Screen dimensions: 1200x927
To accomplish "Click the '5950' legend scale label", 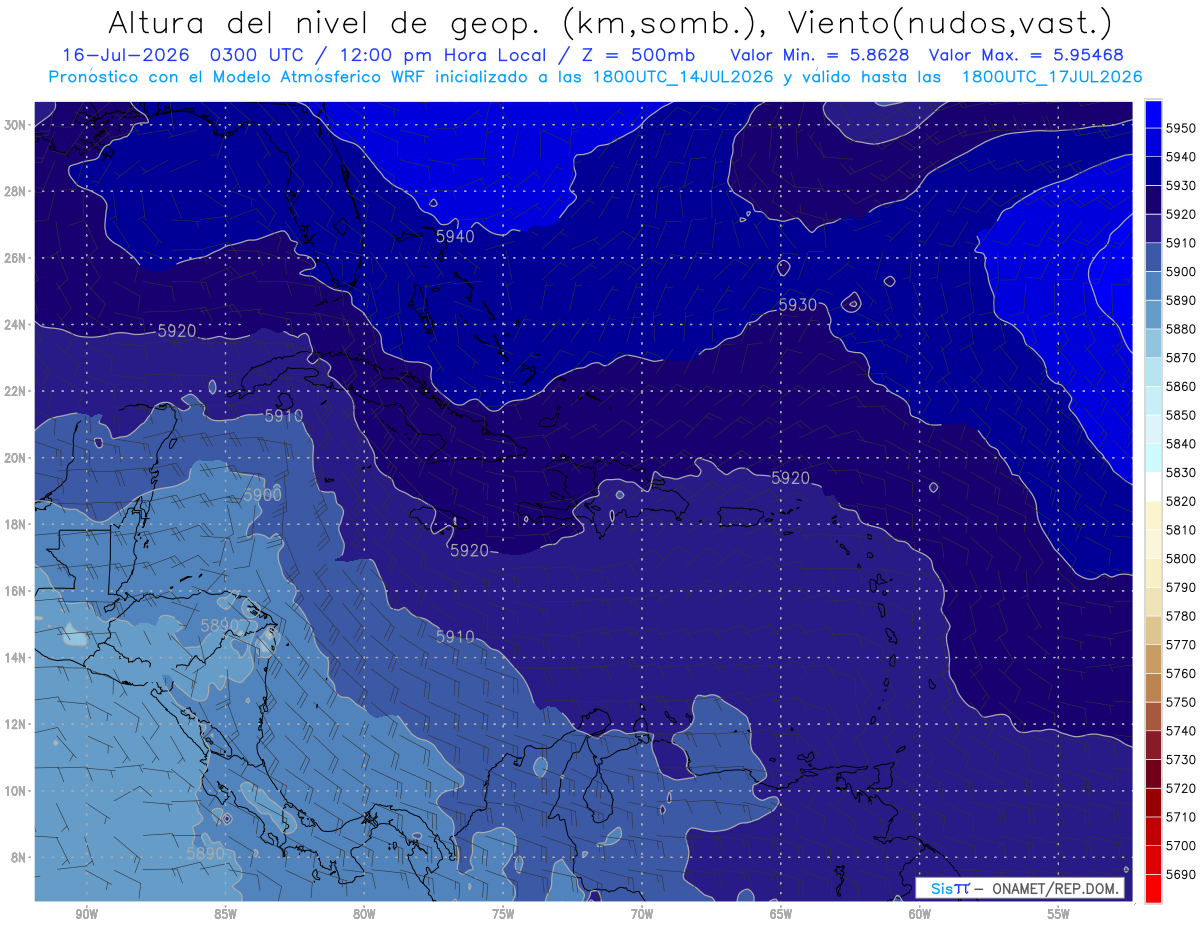I will pos(1181,128).
